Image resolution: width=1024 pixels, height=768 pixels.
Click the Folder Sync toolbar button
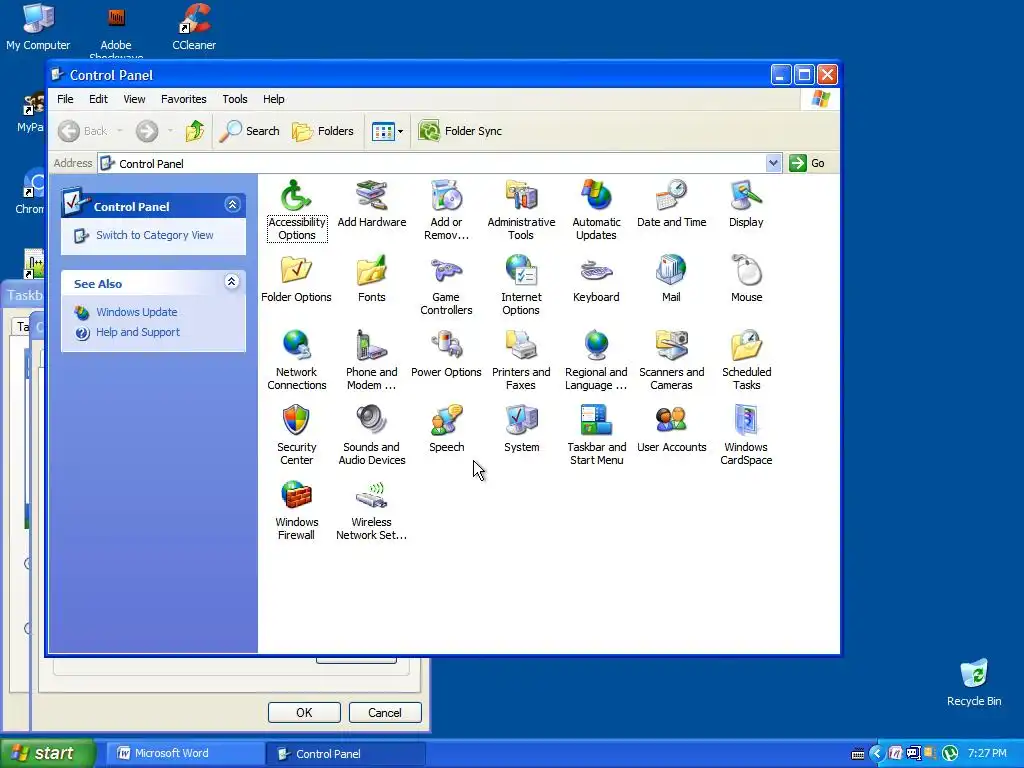tap(460, 131)
